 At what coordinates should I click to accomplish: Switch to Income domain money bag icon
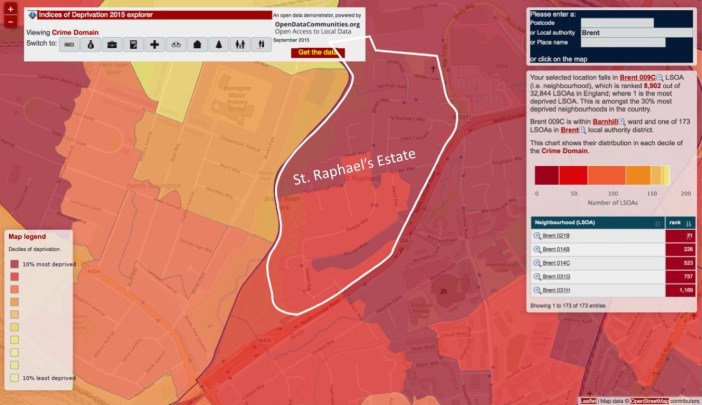point(92,45)
